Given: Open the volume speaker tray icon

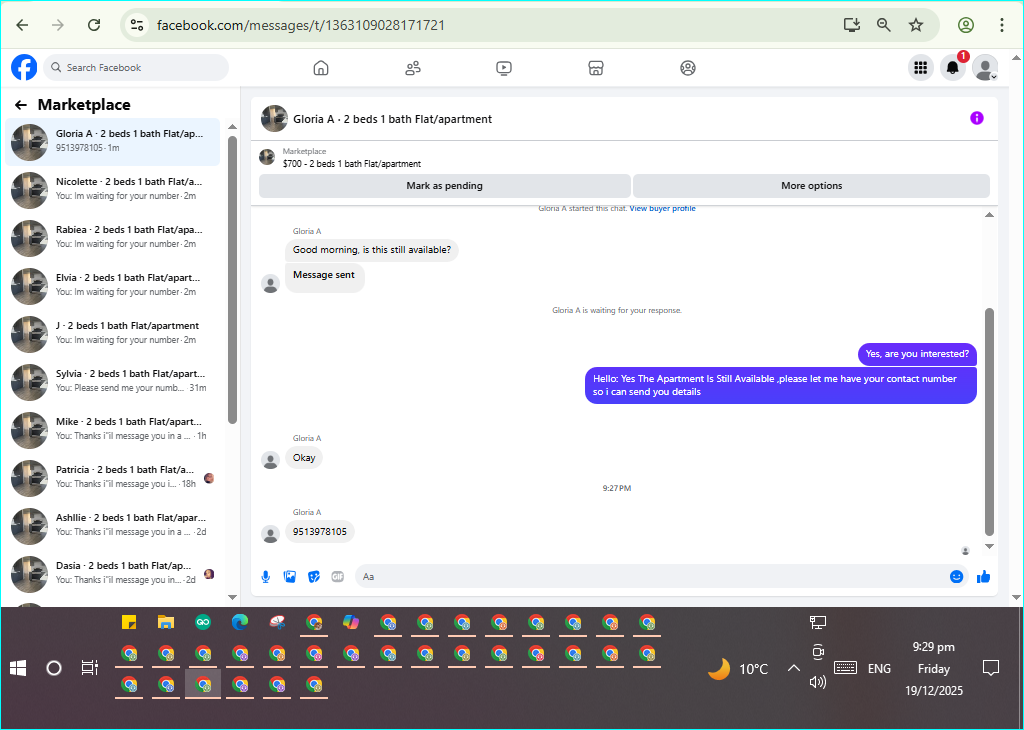Looking at the screenshot, I should (x=818, y=682).
